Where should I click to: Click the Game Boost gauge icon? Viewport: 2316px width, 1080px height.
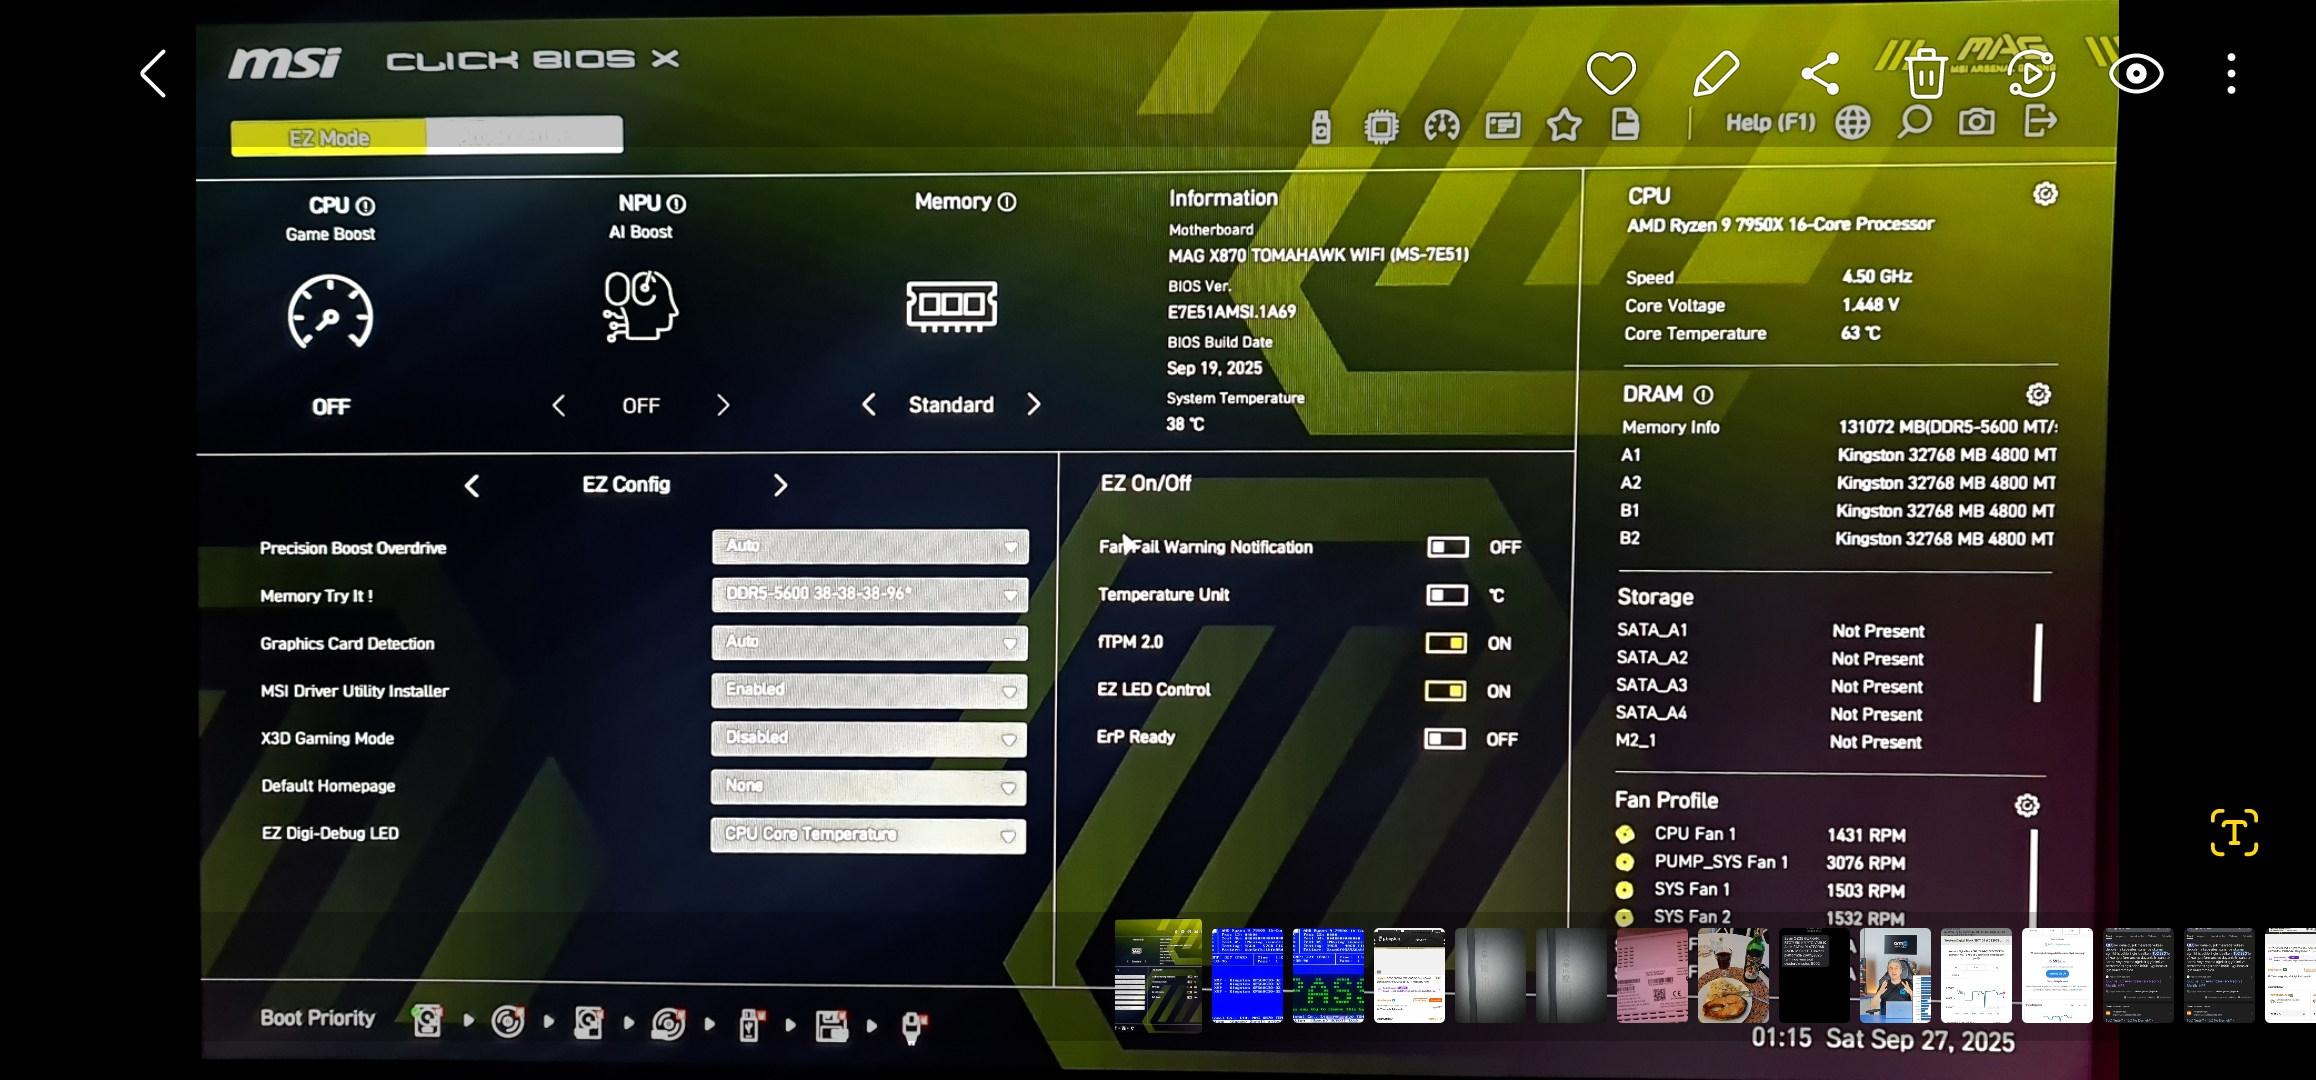(x=330, y=312)
